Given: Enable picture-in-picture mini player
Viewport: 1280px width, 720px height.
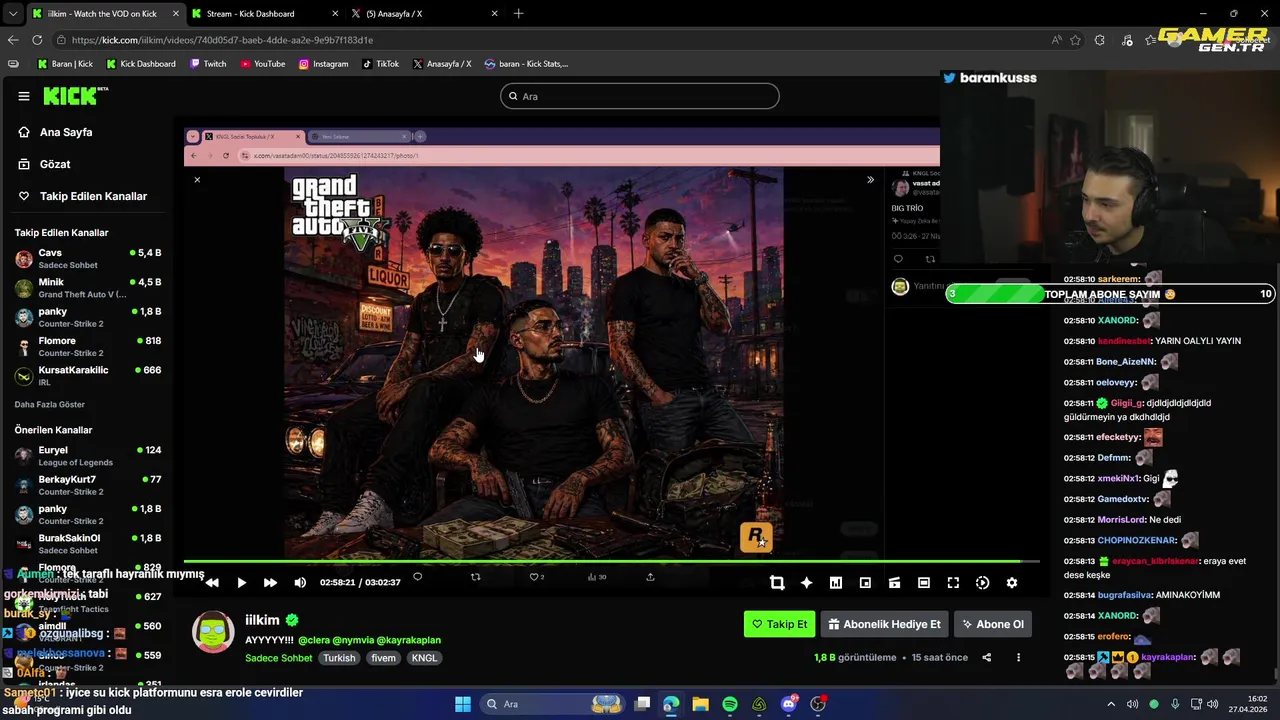Looking at the screenshot, I should coord(865,582).
